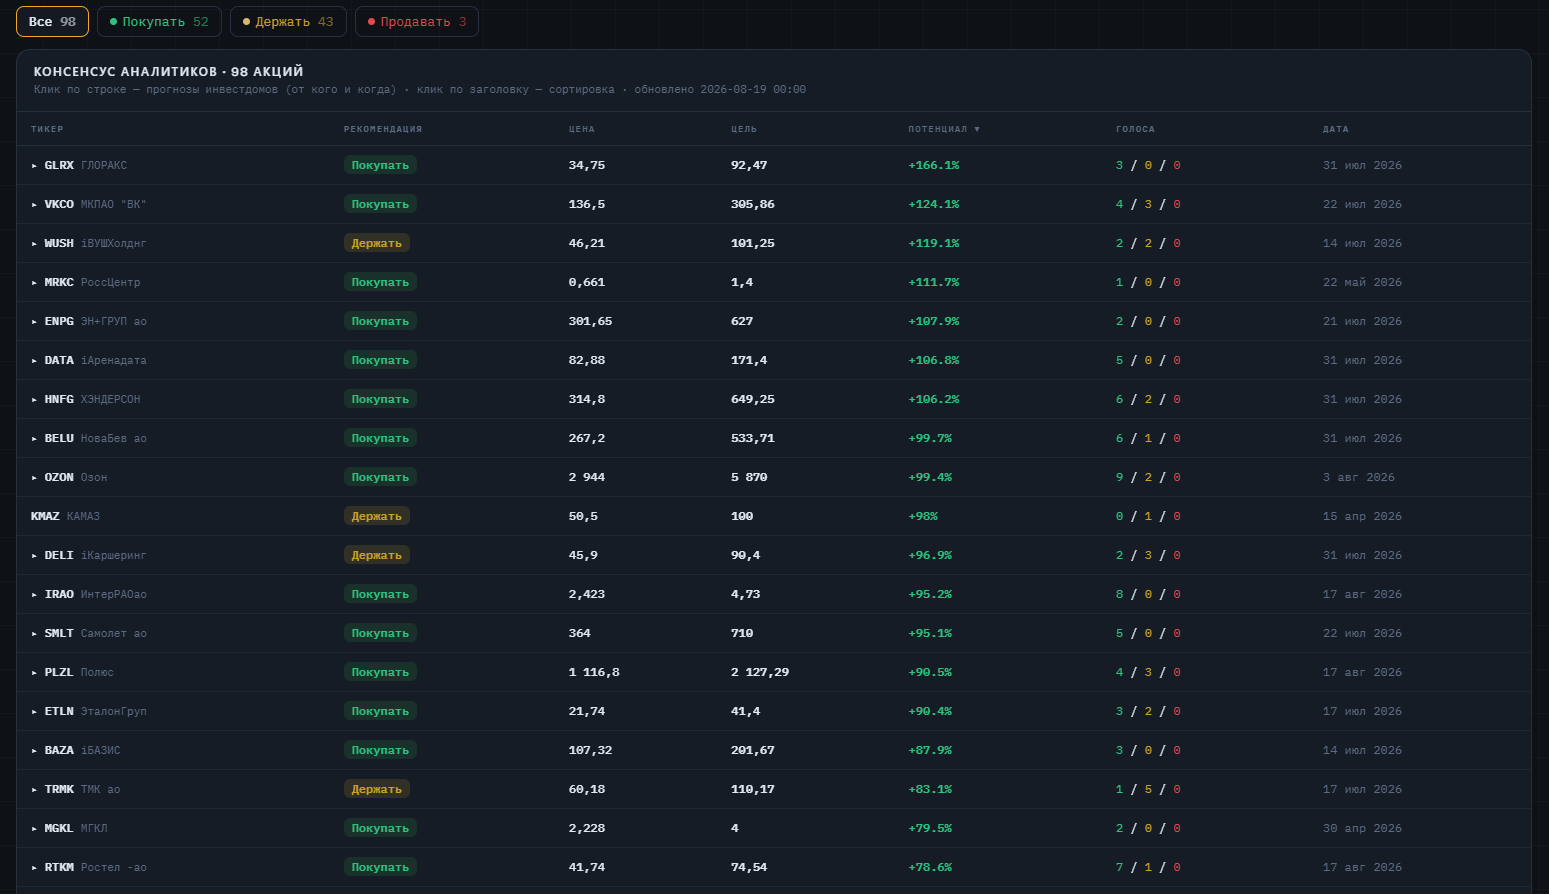
Task: Click the company name "ГЛОРАКС"
Action: [104, 165]
